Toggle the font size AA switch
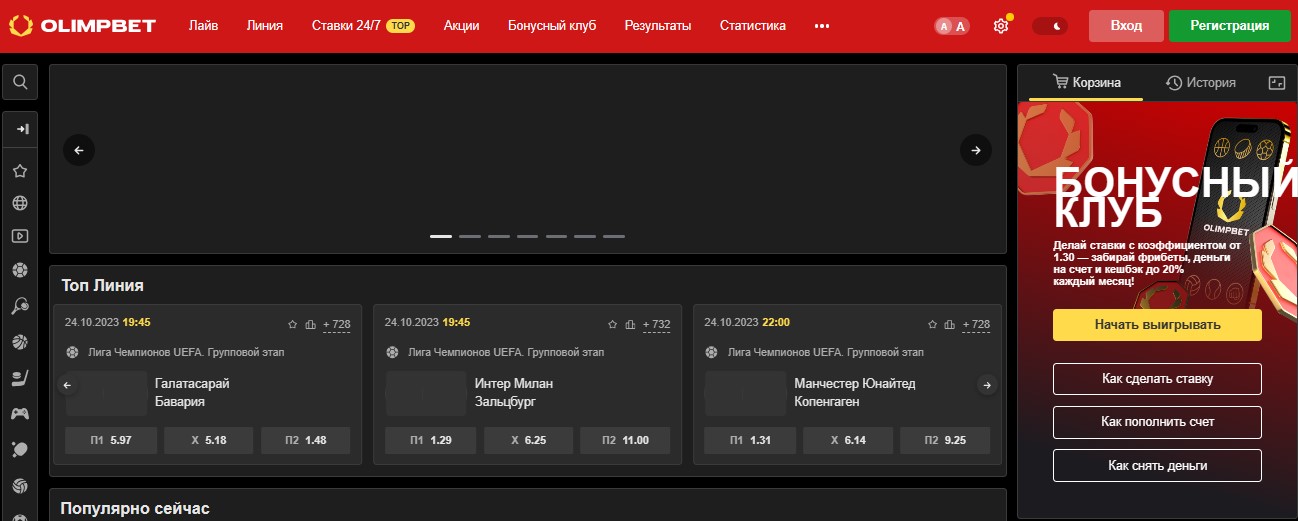This screenshot has height=521, width=1298. (x=951, y=26)
